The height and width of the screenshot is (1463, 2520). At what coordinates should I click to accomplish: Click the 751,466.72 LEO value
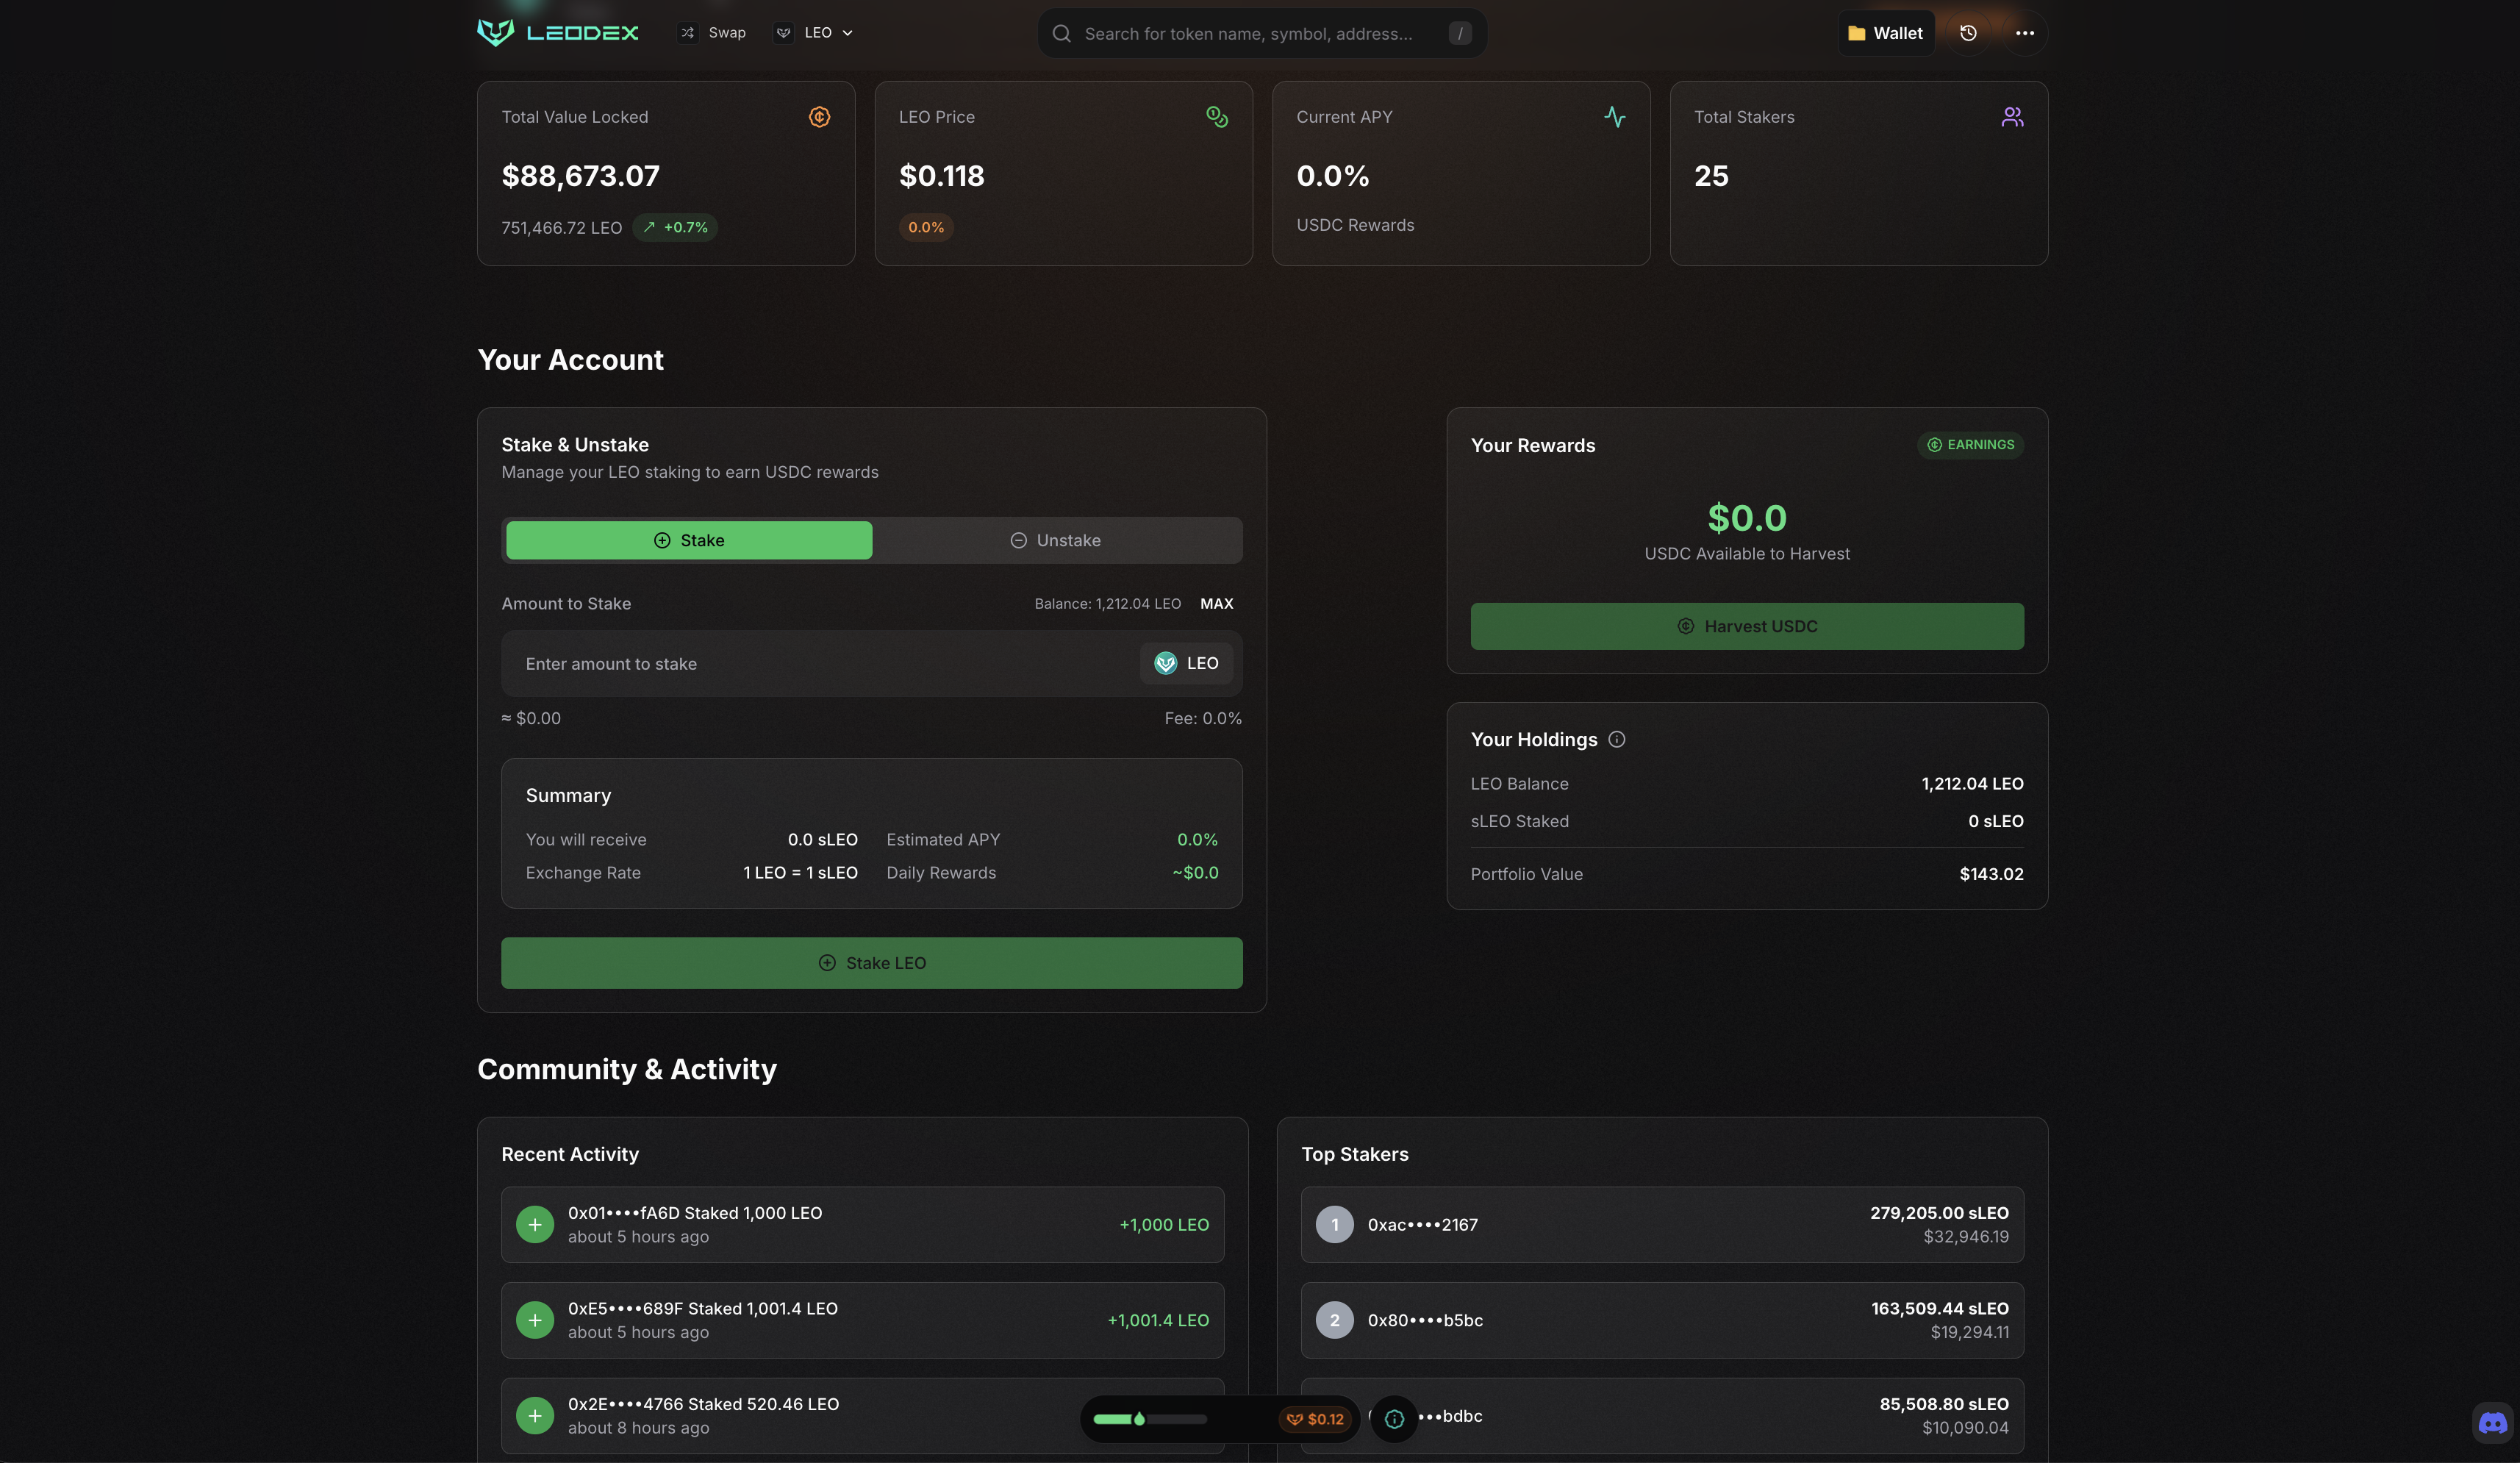point(561,228)
